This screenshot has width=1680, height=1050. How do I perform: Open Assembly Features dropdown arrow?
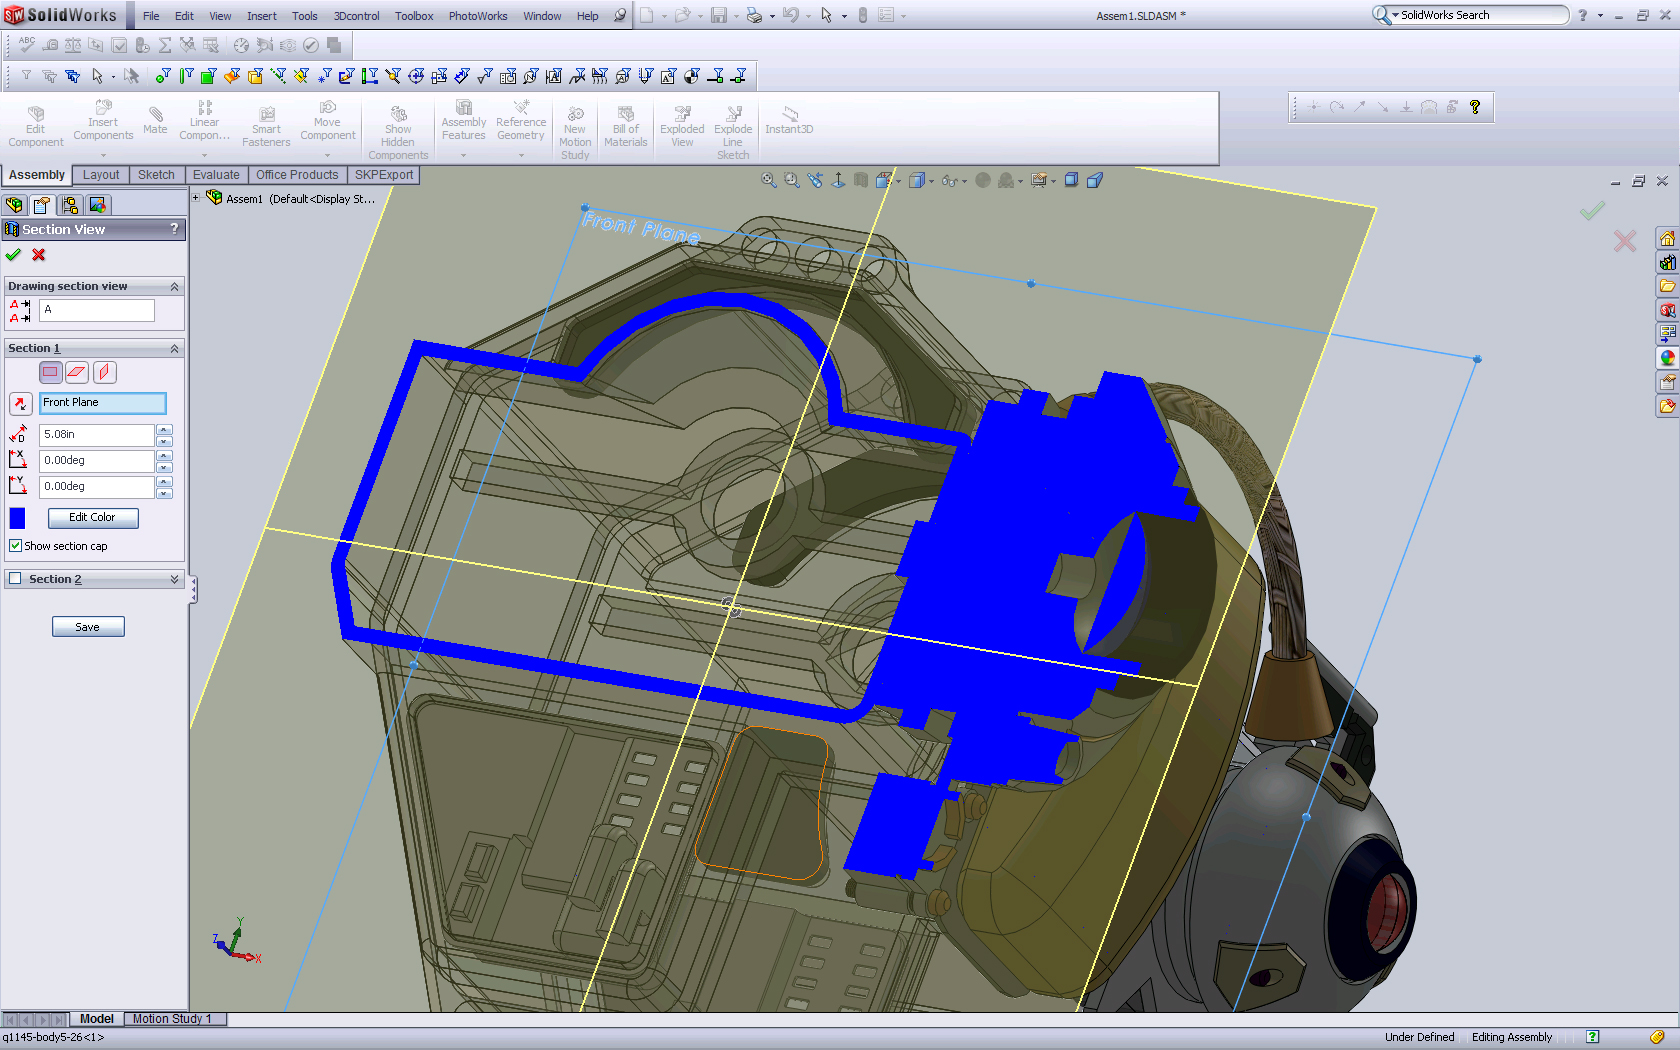[463, 155]
